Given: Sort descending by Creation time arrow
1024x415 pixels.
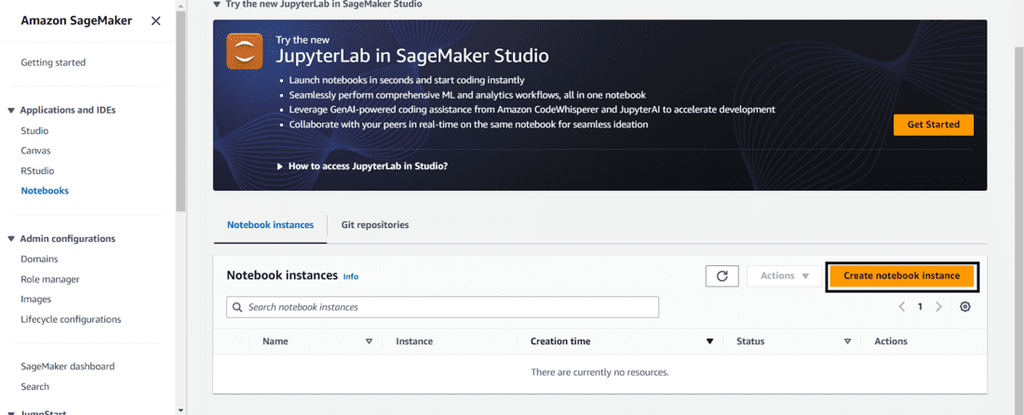Looking at the screenshot, I should click(x=710, y=342).
